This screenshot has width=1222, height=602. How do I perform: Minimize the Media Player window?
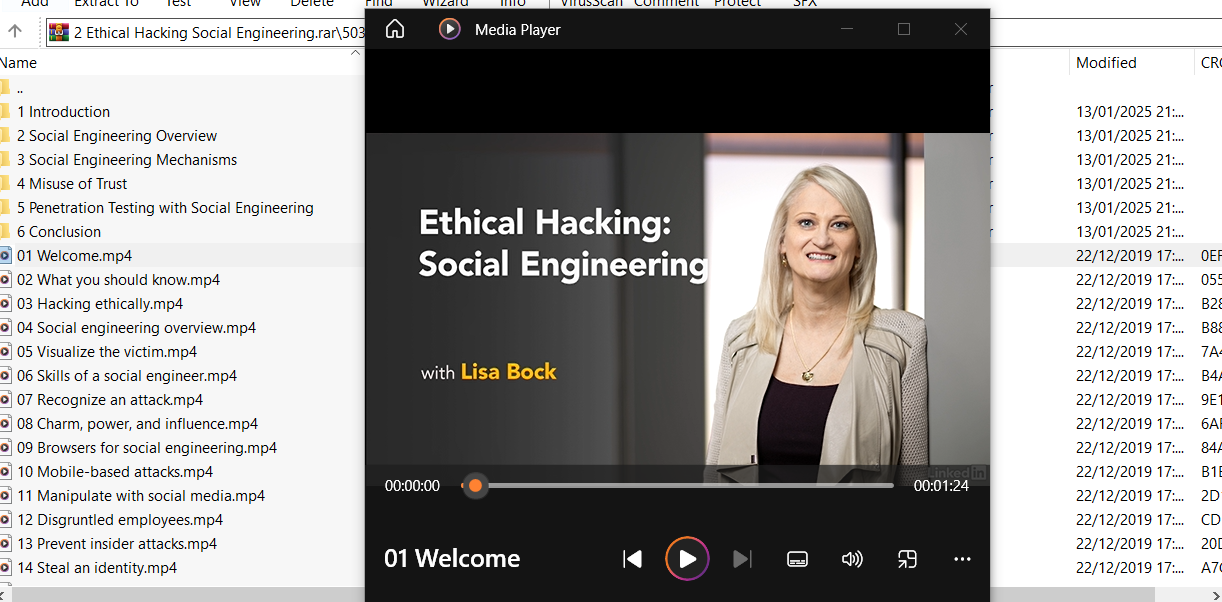click(847, 29)
